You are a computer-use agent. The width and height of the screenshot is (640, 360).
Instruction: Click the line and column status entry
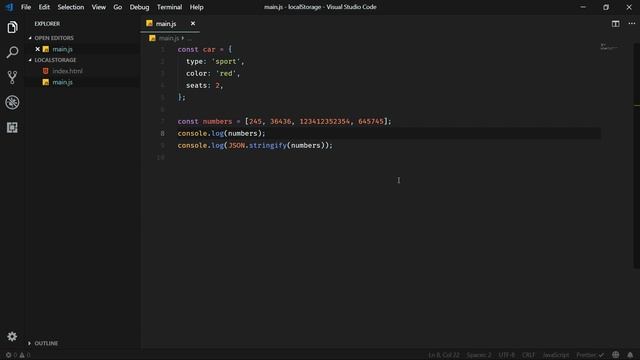click(444, 355)
